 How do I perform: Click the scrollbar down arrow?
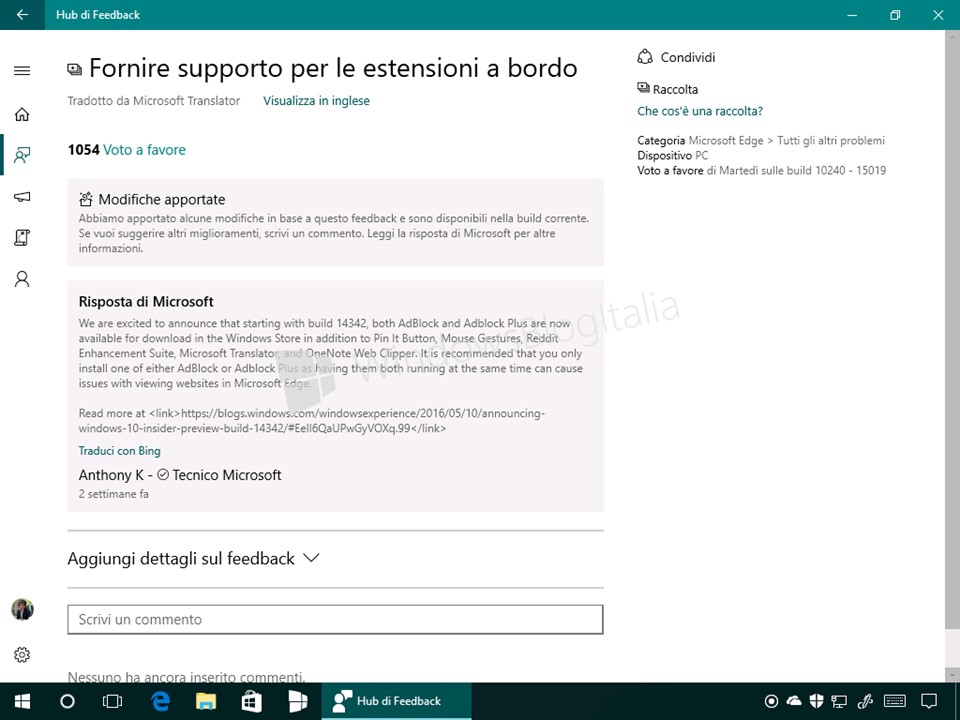point(952,674)
